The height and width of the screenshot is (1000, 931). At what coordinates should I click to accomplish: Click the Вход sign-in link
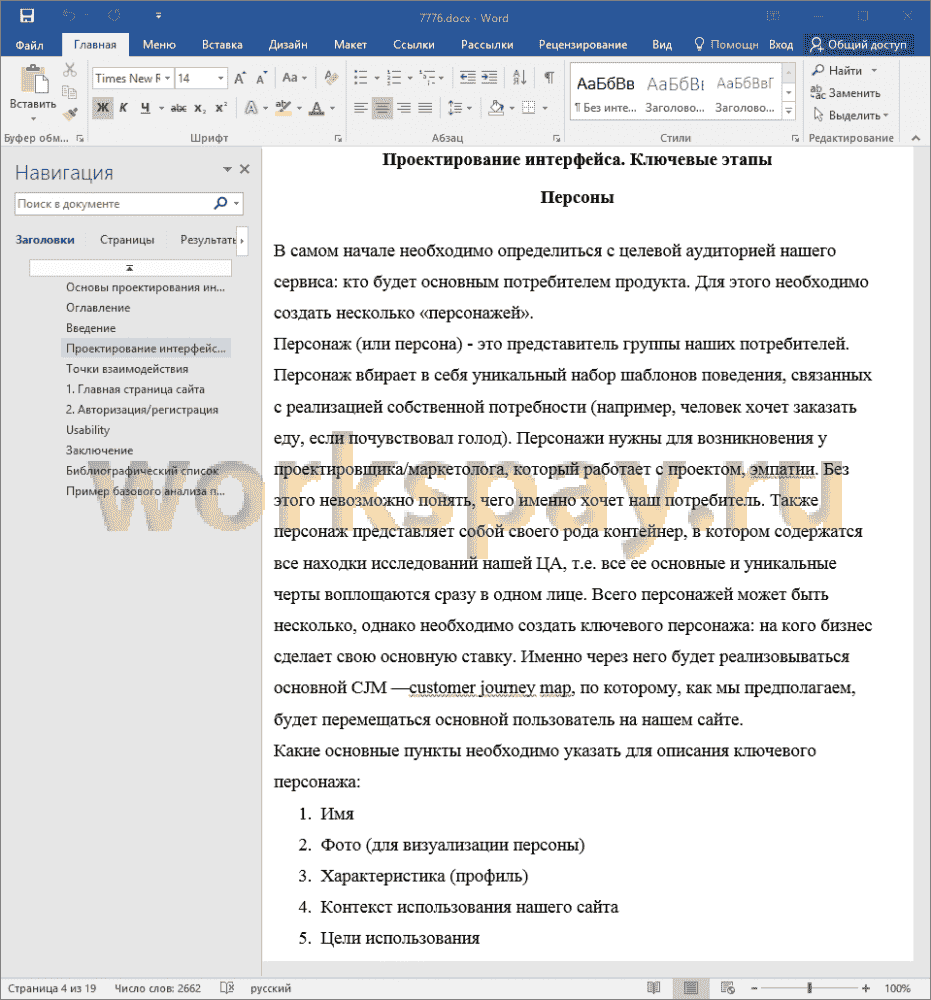point(781,45)
